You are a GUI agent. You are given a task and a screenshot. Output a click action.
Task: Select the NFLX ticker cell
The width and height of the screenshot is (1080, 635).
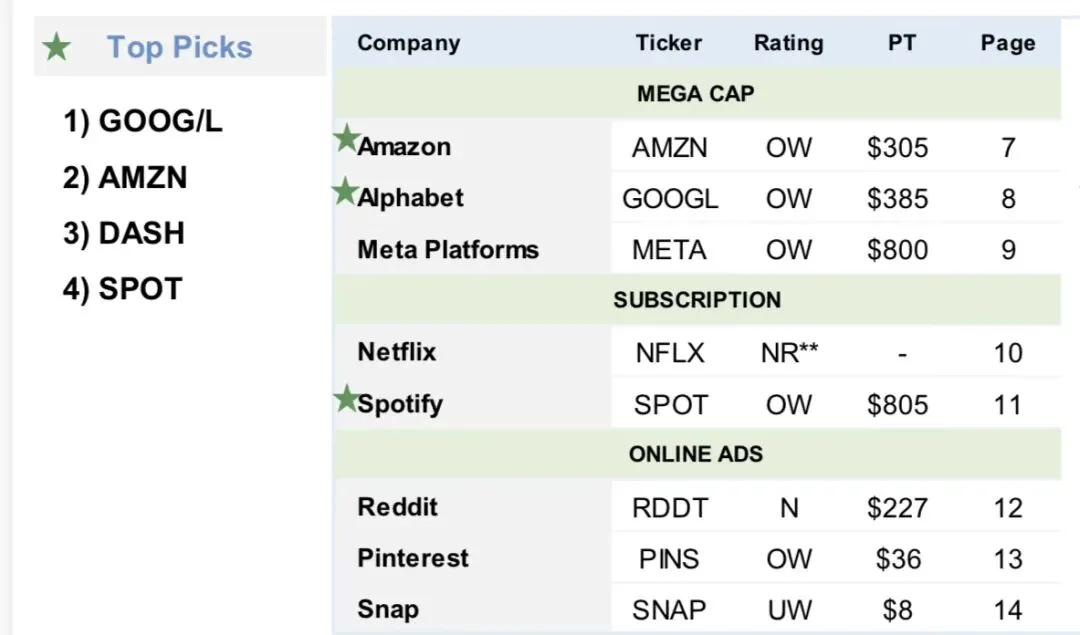click(669, 353)
